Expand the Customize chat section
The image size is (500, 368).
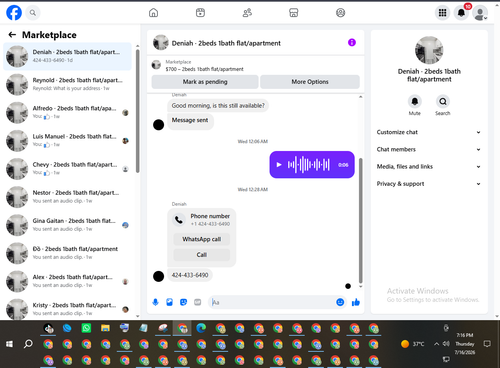(x=429, y=132)
